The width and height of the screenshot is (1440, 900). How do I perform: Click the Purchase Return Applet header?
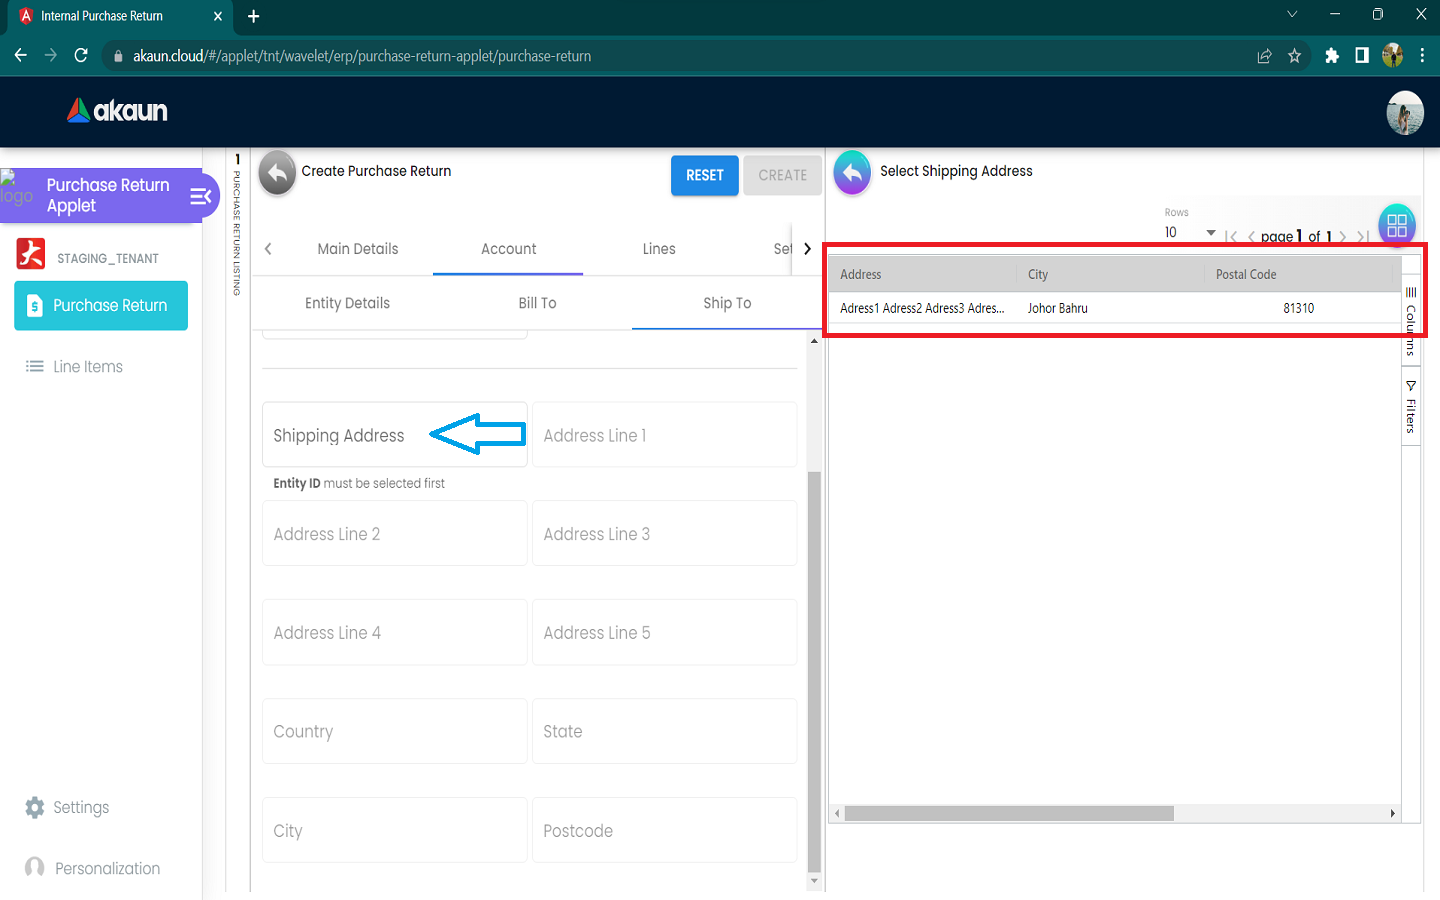[108, 195]
